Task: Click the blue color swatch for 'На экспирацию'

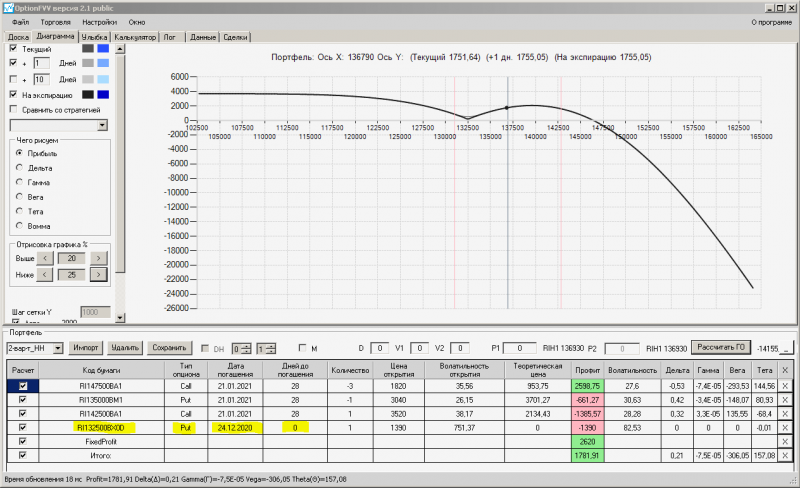Action: (103, 94)
